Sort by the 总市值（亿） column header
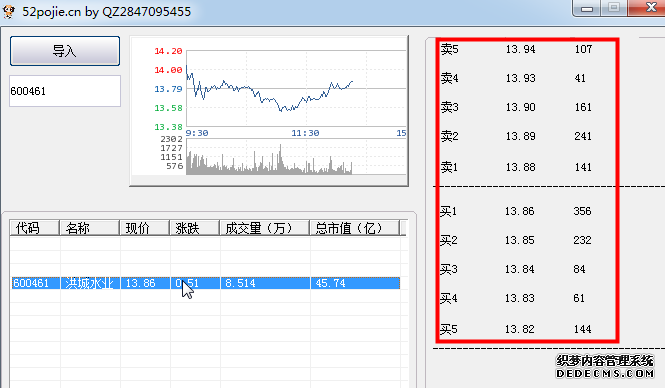This screenshot has height=388, width=665. pos(355,228)
